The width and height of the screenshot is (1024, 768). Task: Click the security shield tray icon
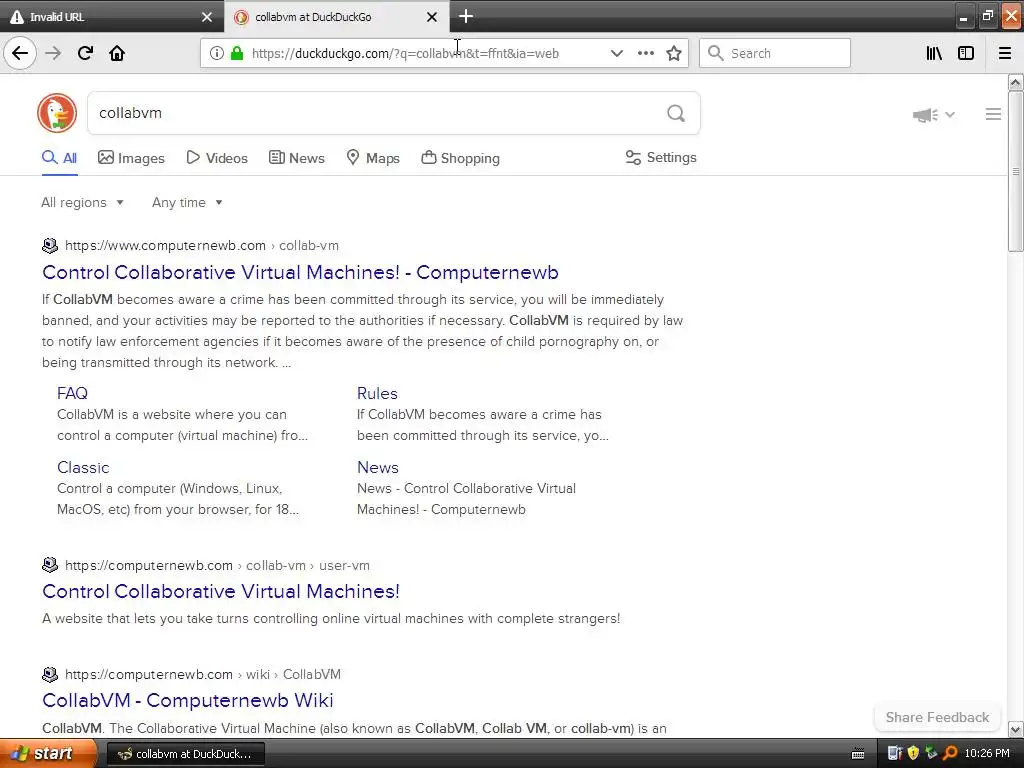point(913,753)
